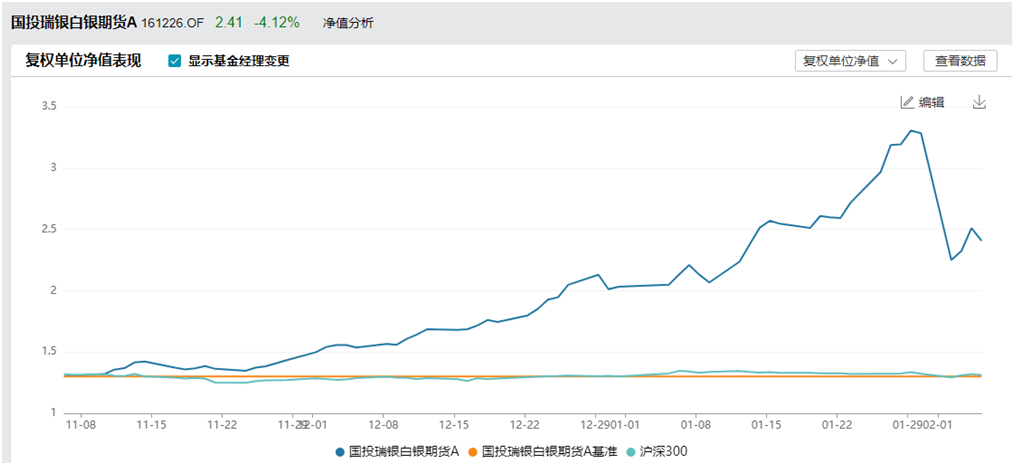Click the blue line's lowest point after the peak
Viewport: 1014px width, 465px height.
(951, 260)
